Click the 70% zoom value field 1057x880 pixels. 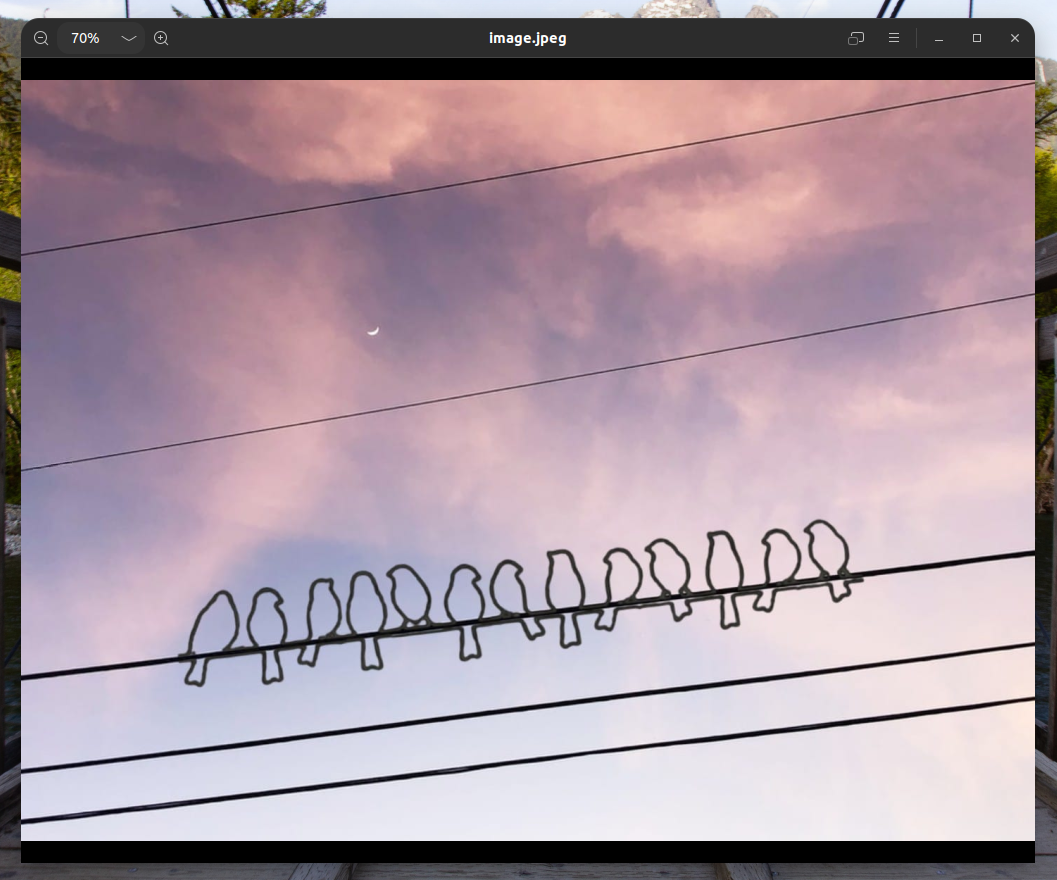pos(86,38)
